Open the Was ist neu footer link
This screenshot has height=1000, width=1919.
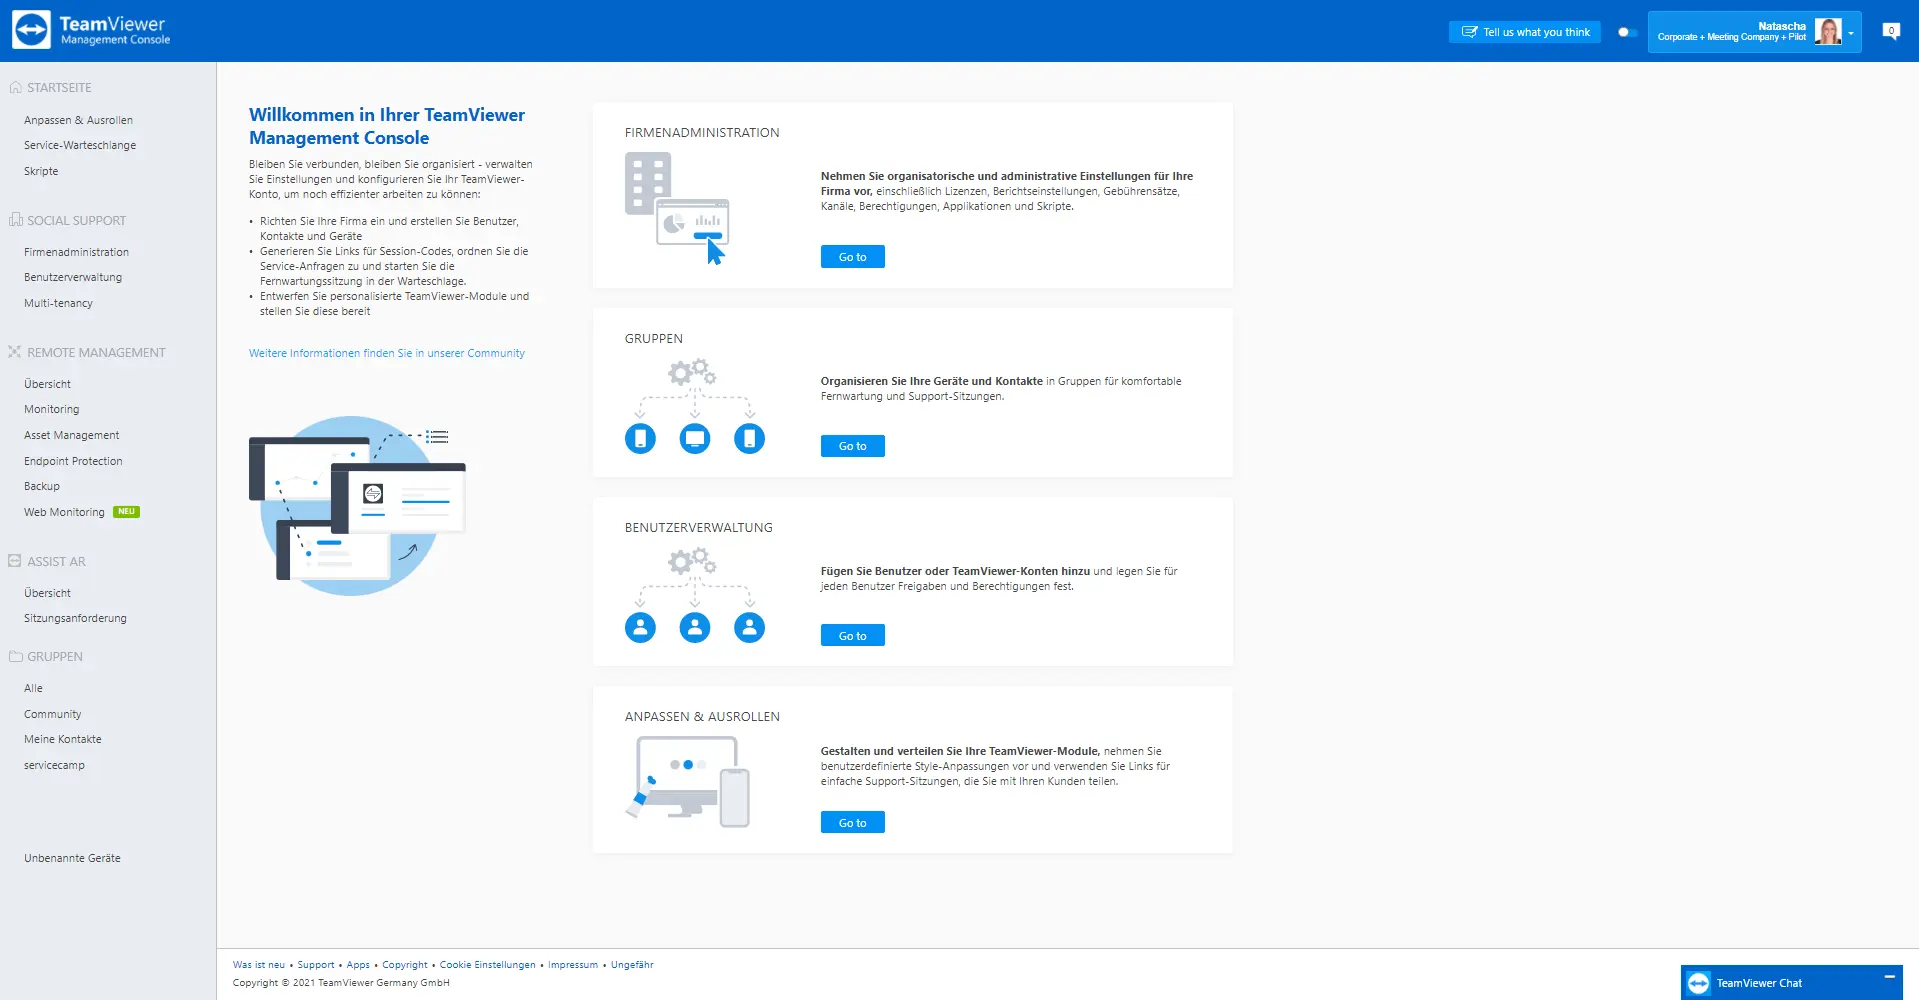[259, 965]
